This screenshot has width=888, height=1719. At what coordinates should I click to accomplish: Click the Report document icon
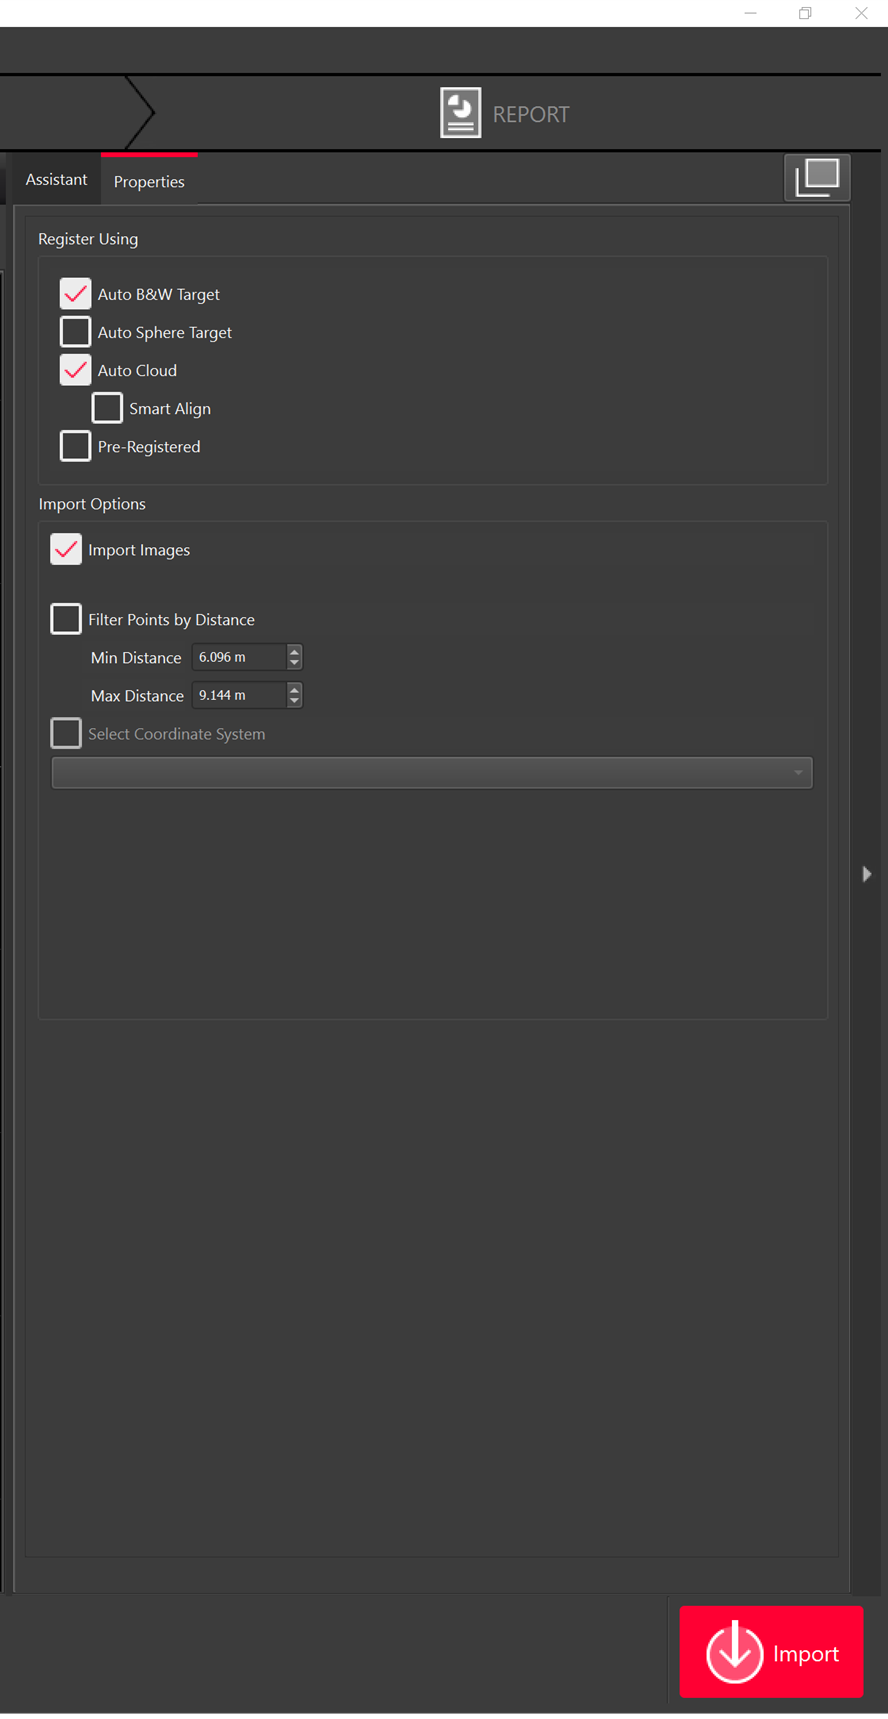[460, 113]
